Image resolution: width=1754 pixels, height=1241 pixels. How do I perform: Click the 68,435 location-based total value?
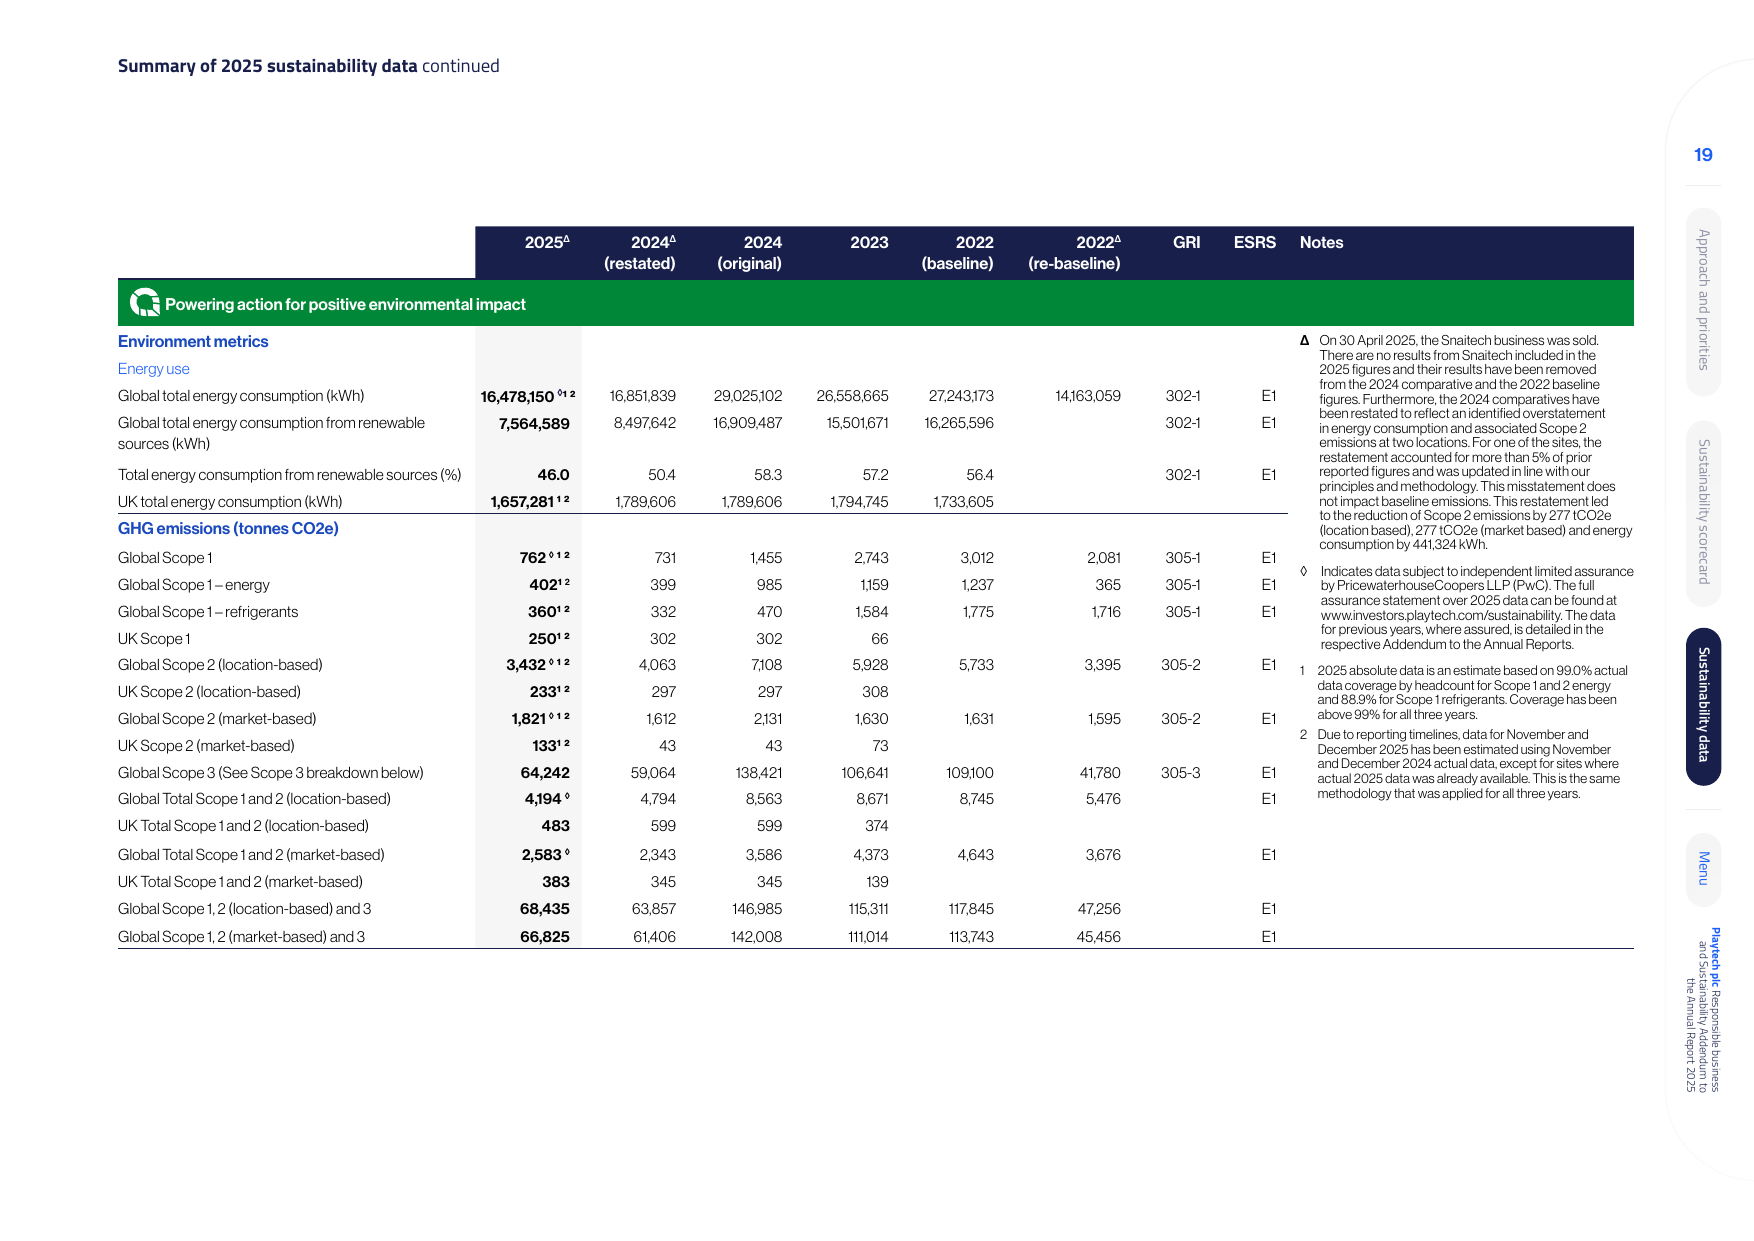[545, 909]
